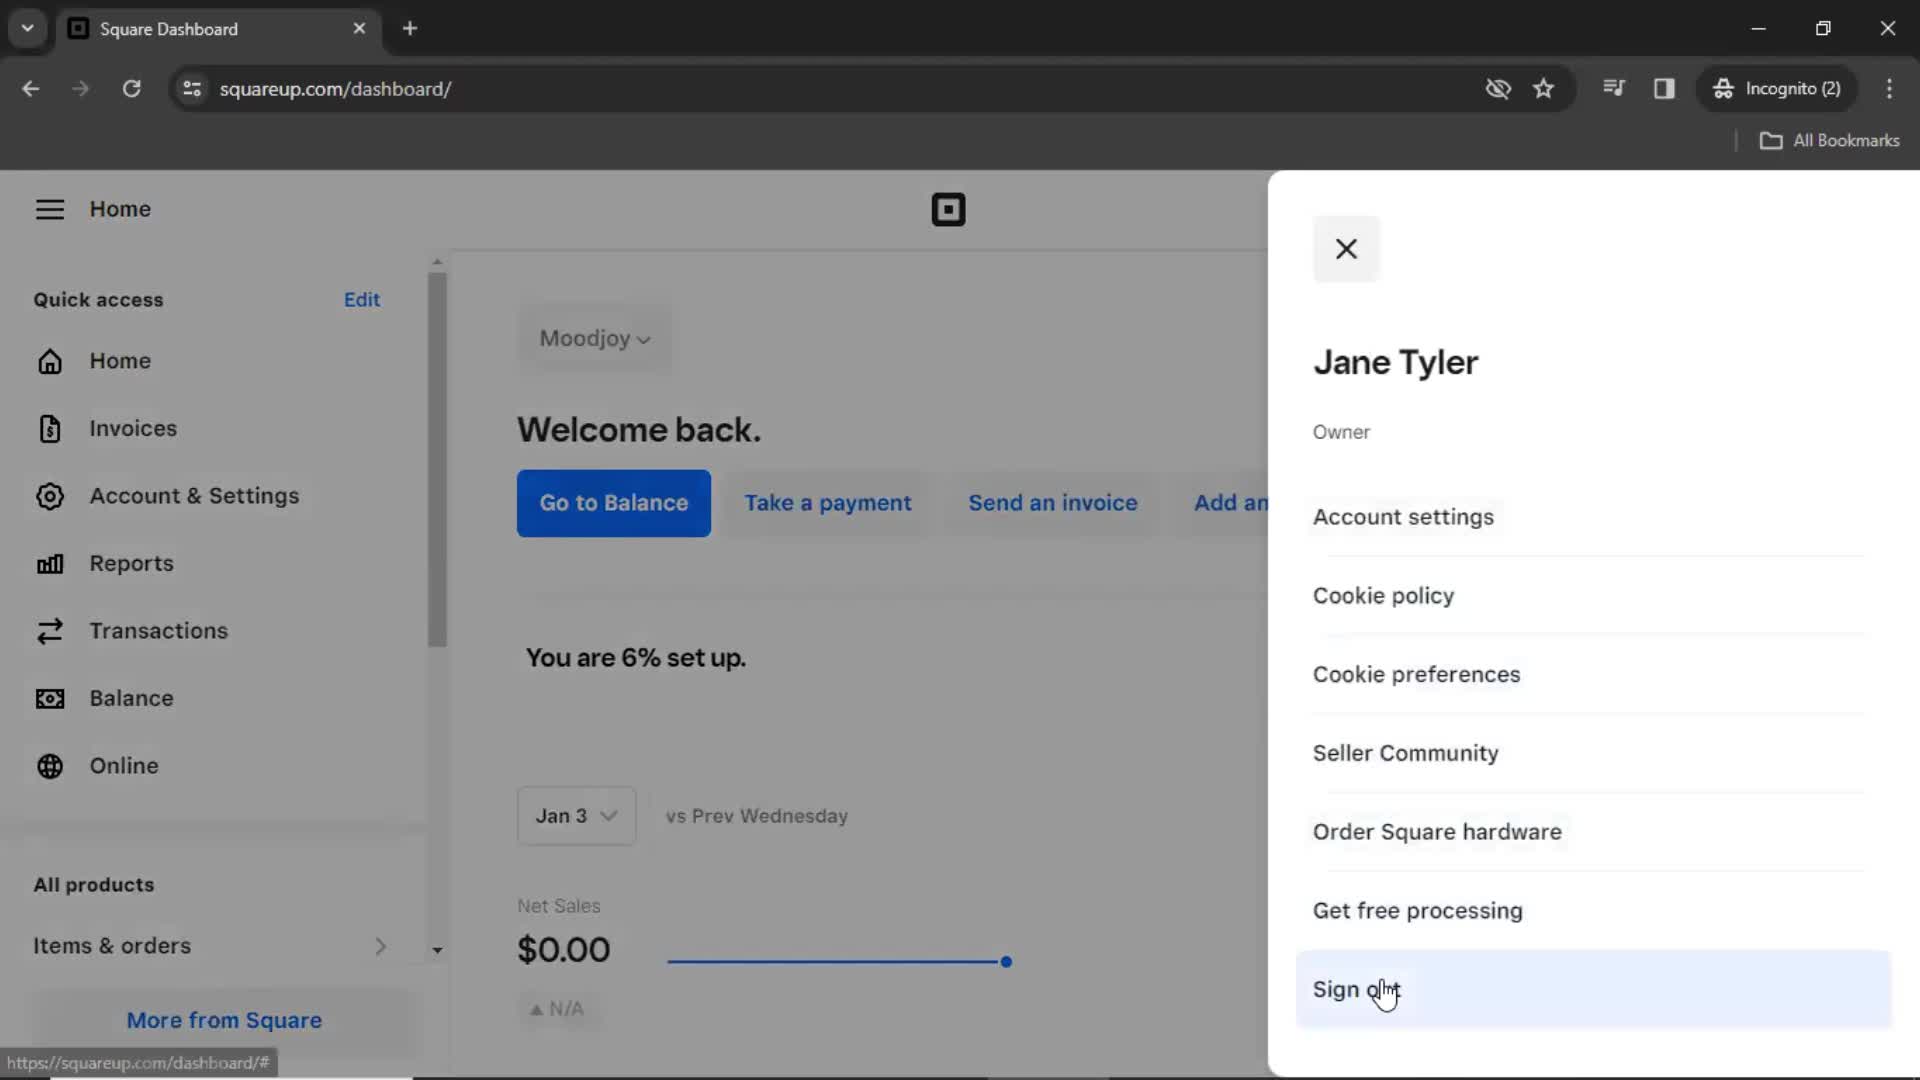
Task: Click 'vs Prev Wednesday' comparison text
Action: click(757, 817)
